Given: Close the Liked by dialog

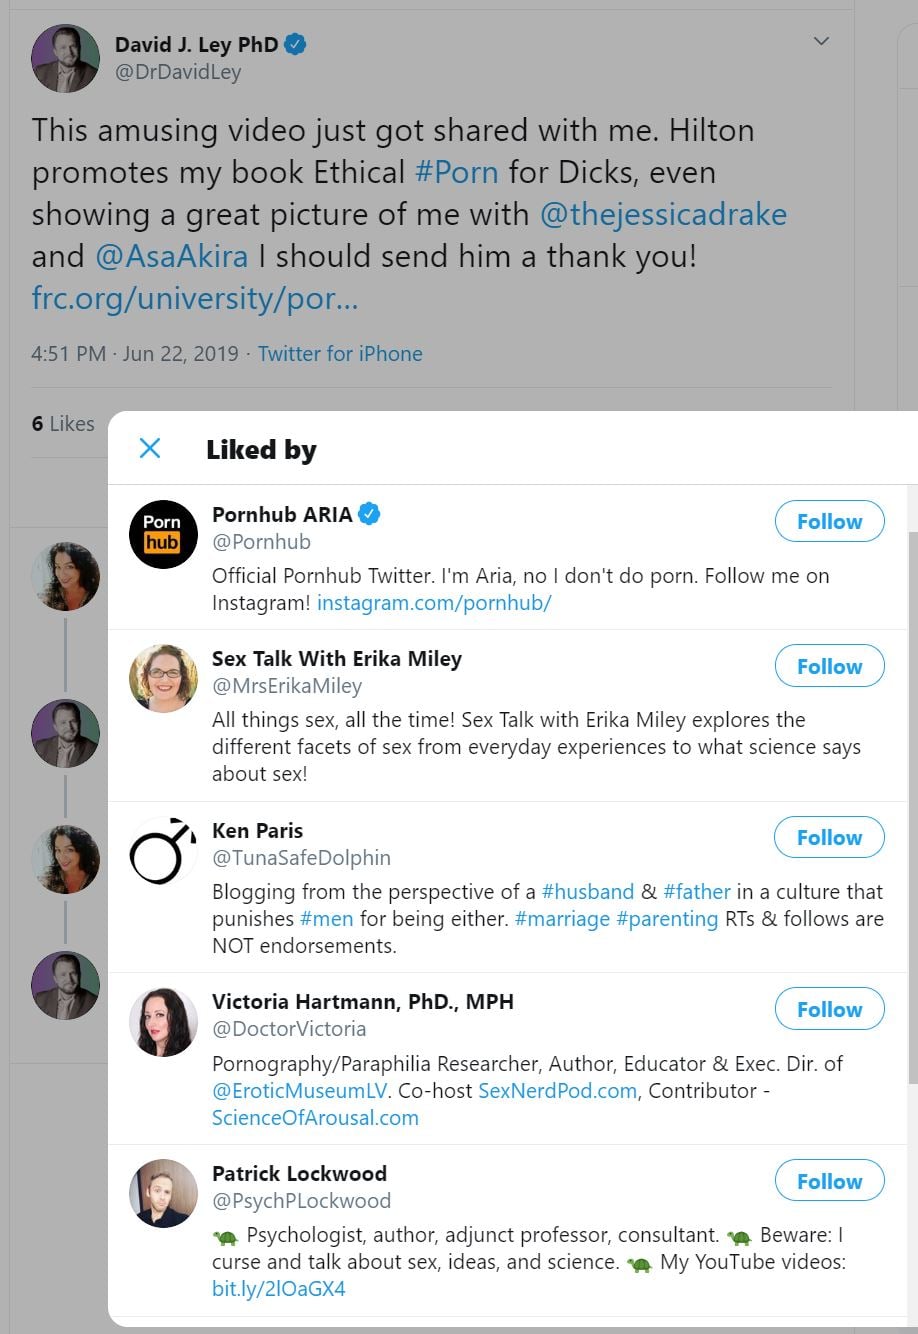Looking at the screenshot, I should coord(150,448).
